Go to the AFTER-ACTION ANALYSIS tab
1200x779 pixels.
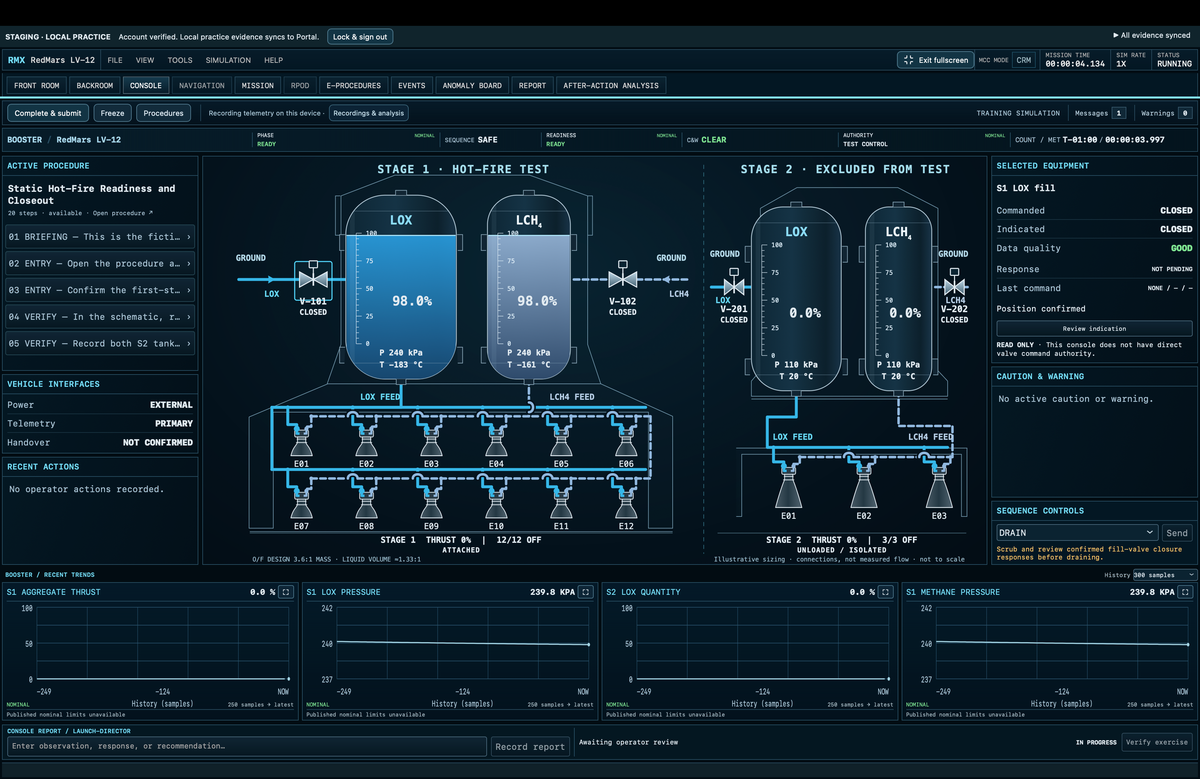tap(611, 86)
